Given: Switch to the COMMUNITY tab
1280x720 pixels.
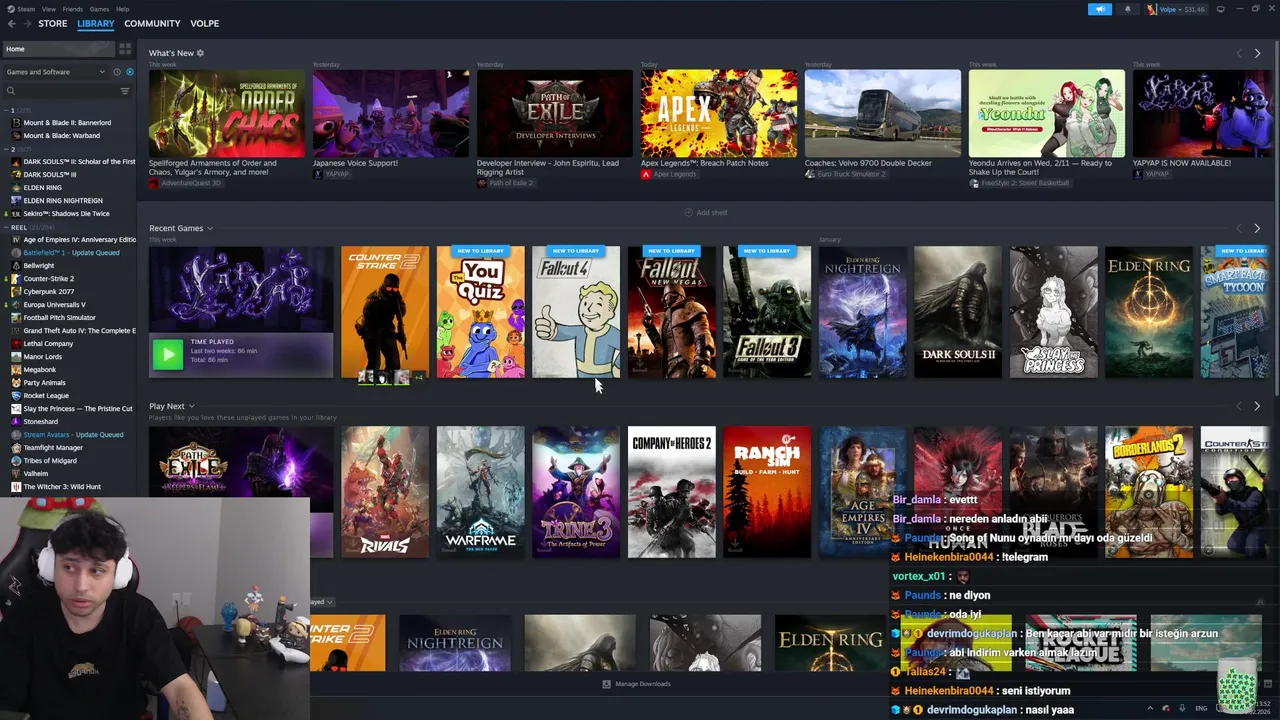Looking at the screenshot, I should pyautogui.click(x=152, y=23).
